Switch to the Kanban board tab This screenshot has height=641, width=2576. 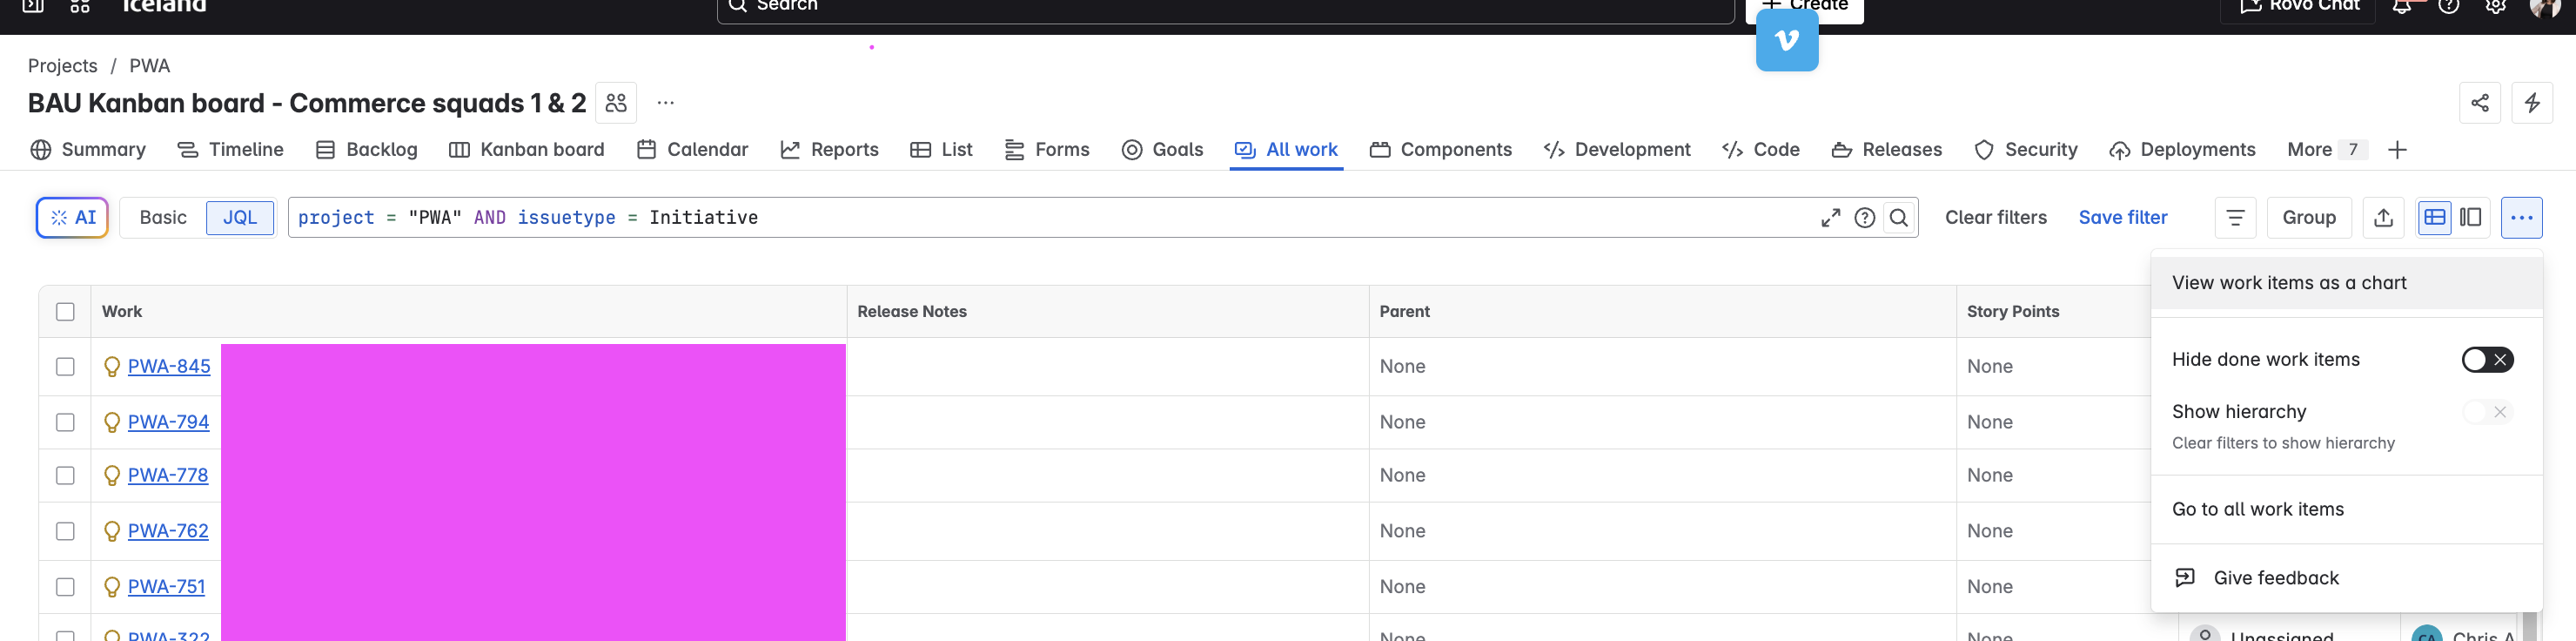527,150
